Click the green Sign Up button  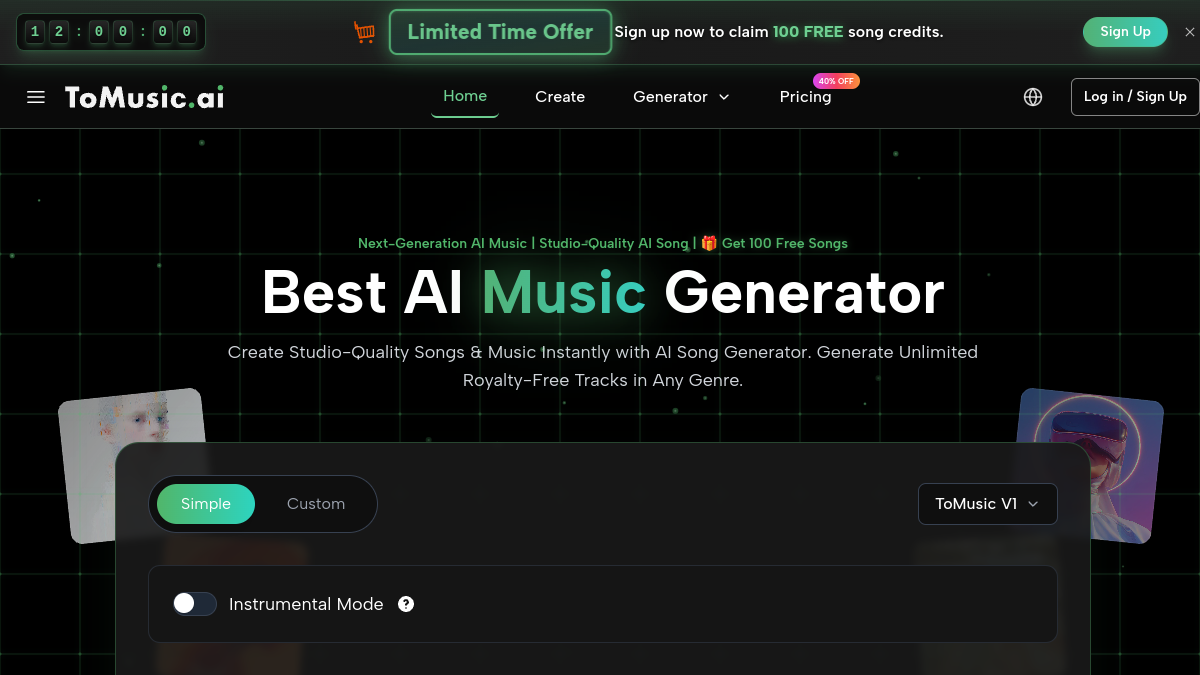pos(1125,32)
